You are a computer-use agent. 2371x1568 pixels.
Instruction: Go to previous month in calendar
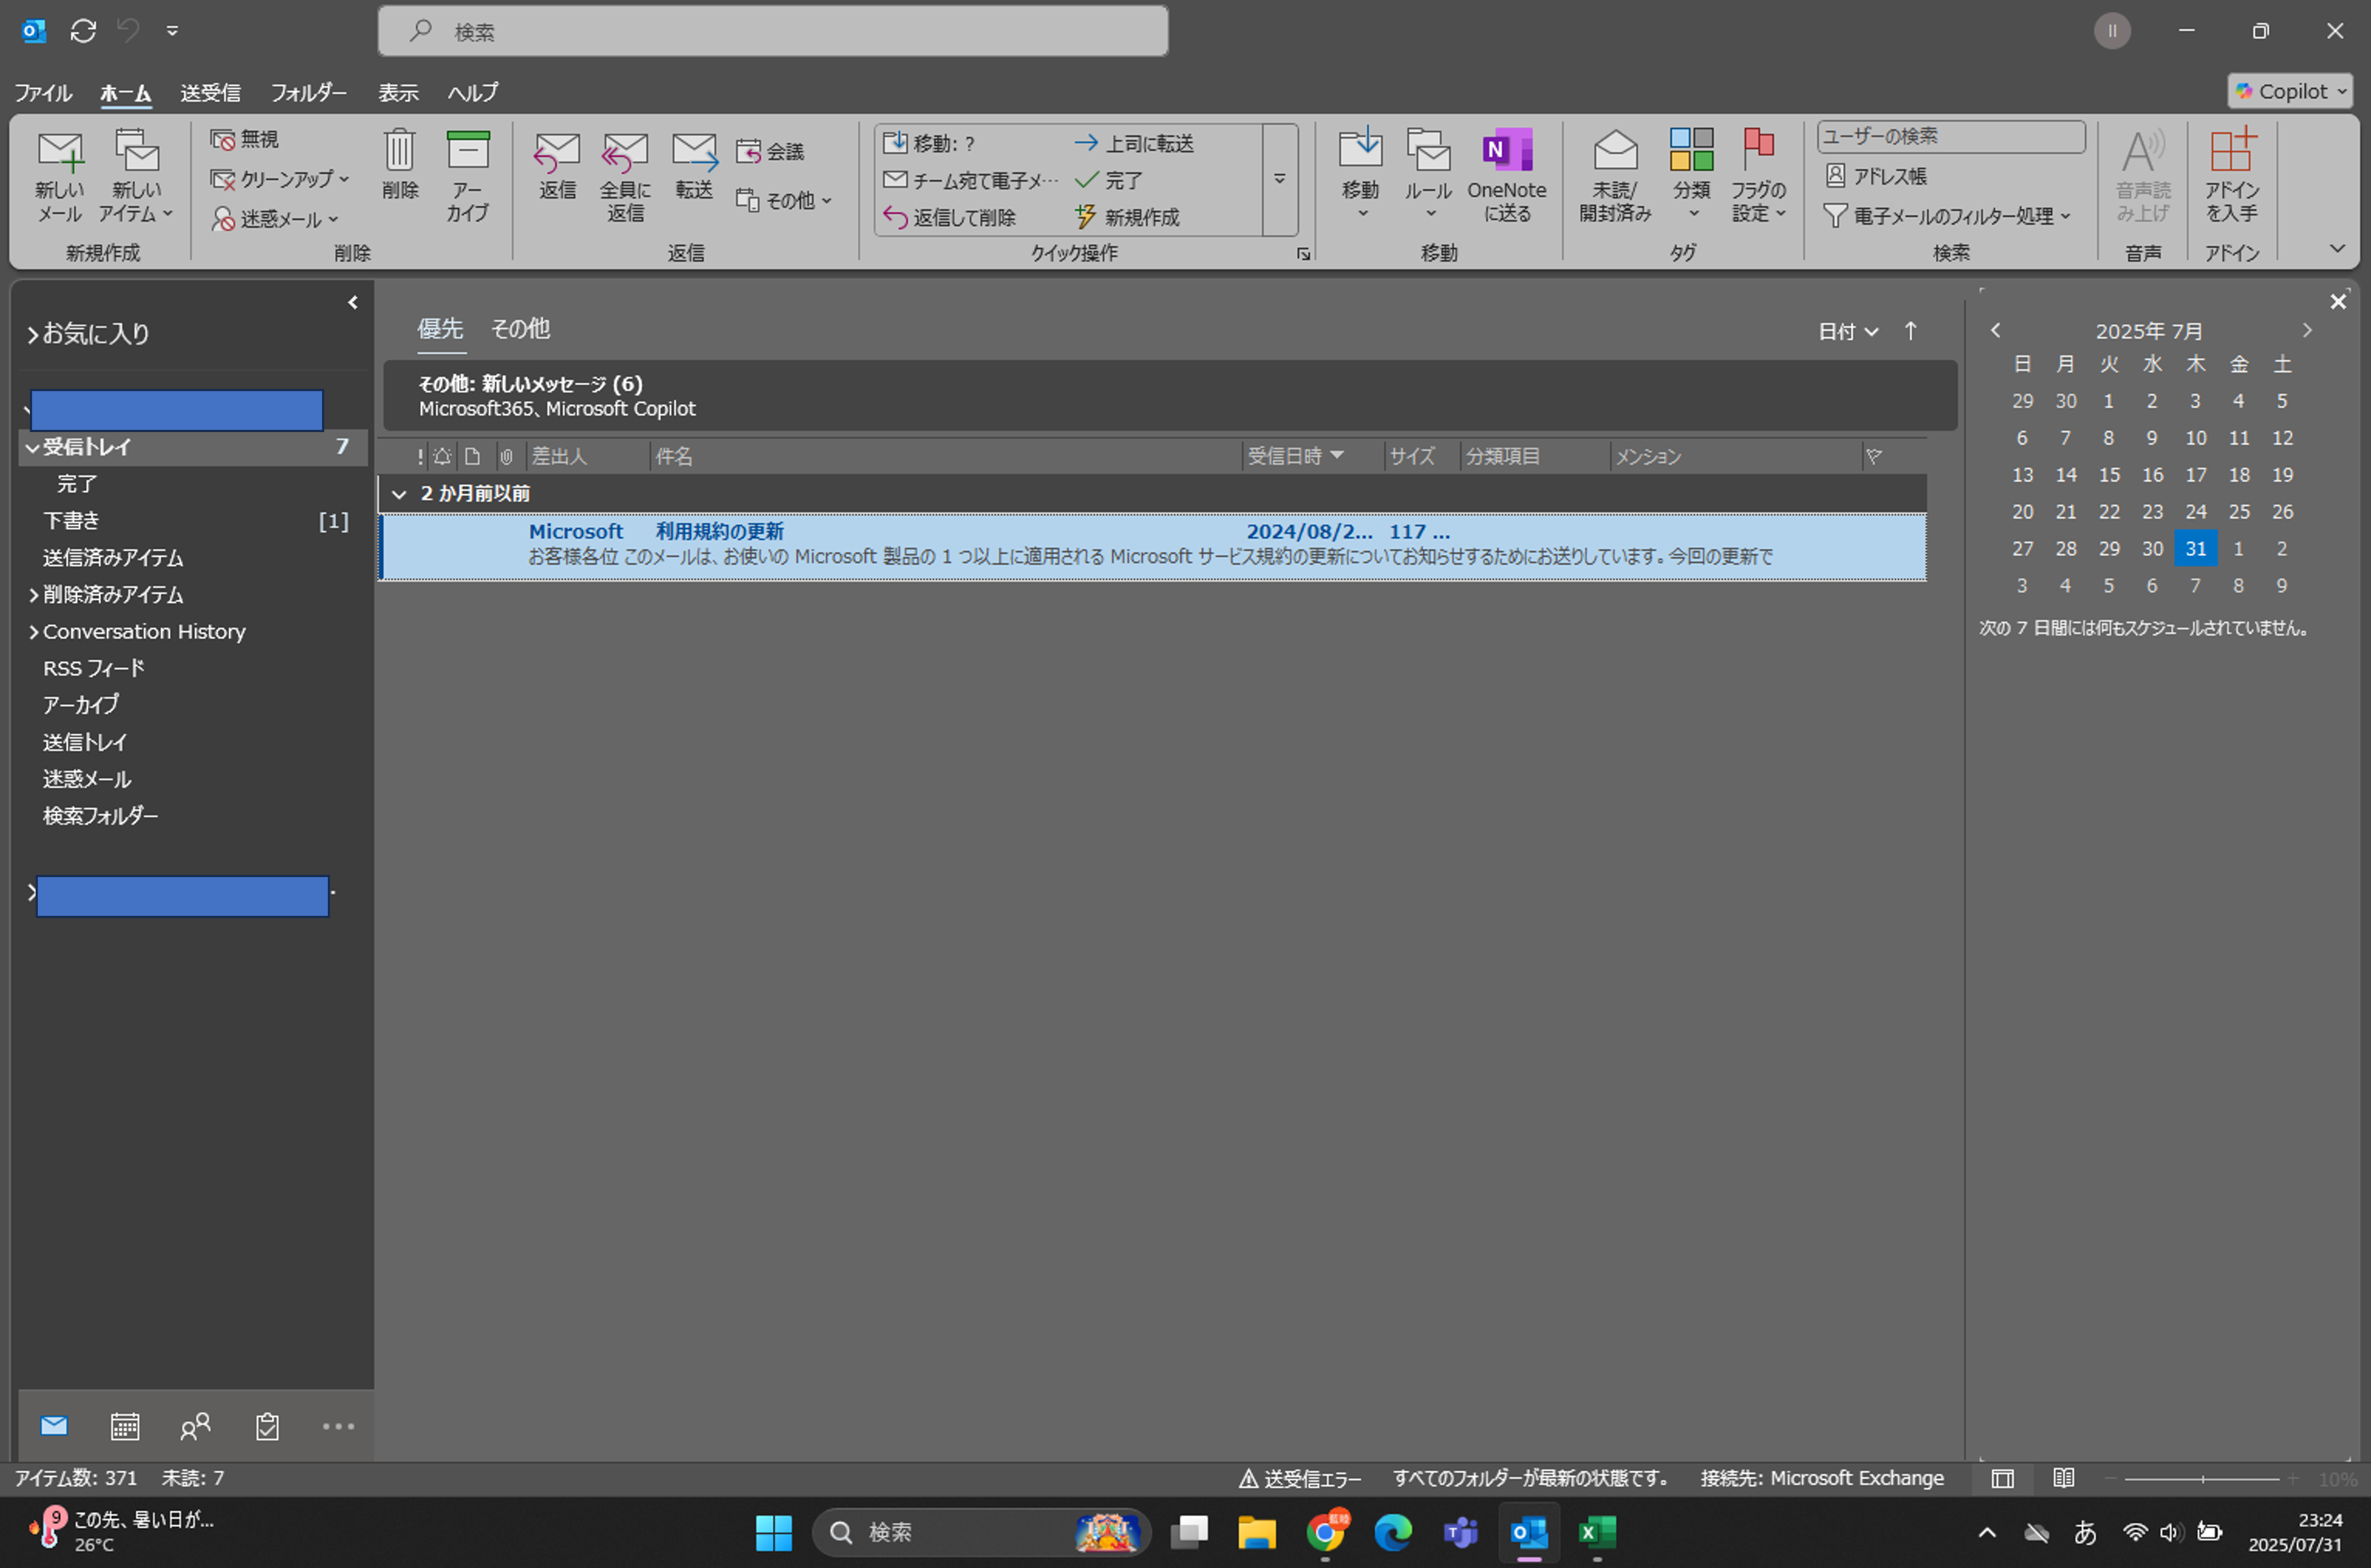pyautogui.click(x=1995, y=330)
